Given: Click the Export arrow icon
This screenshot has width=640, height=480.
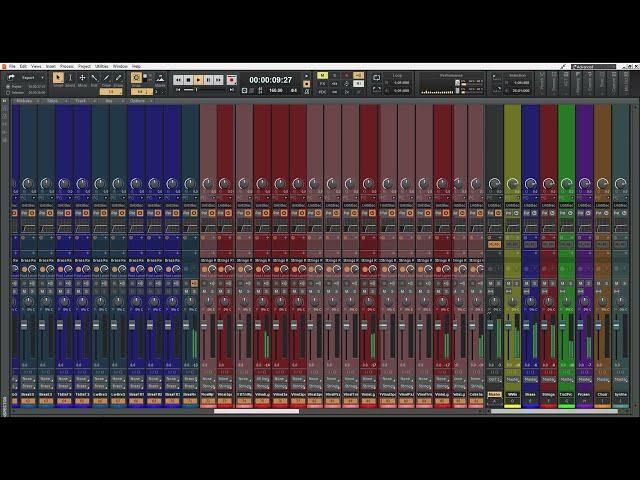Looking at the screenshot, I should pyautogui.click(x=12, y=77).
